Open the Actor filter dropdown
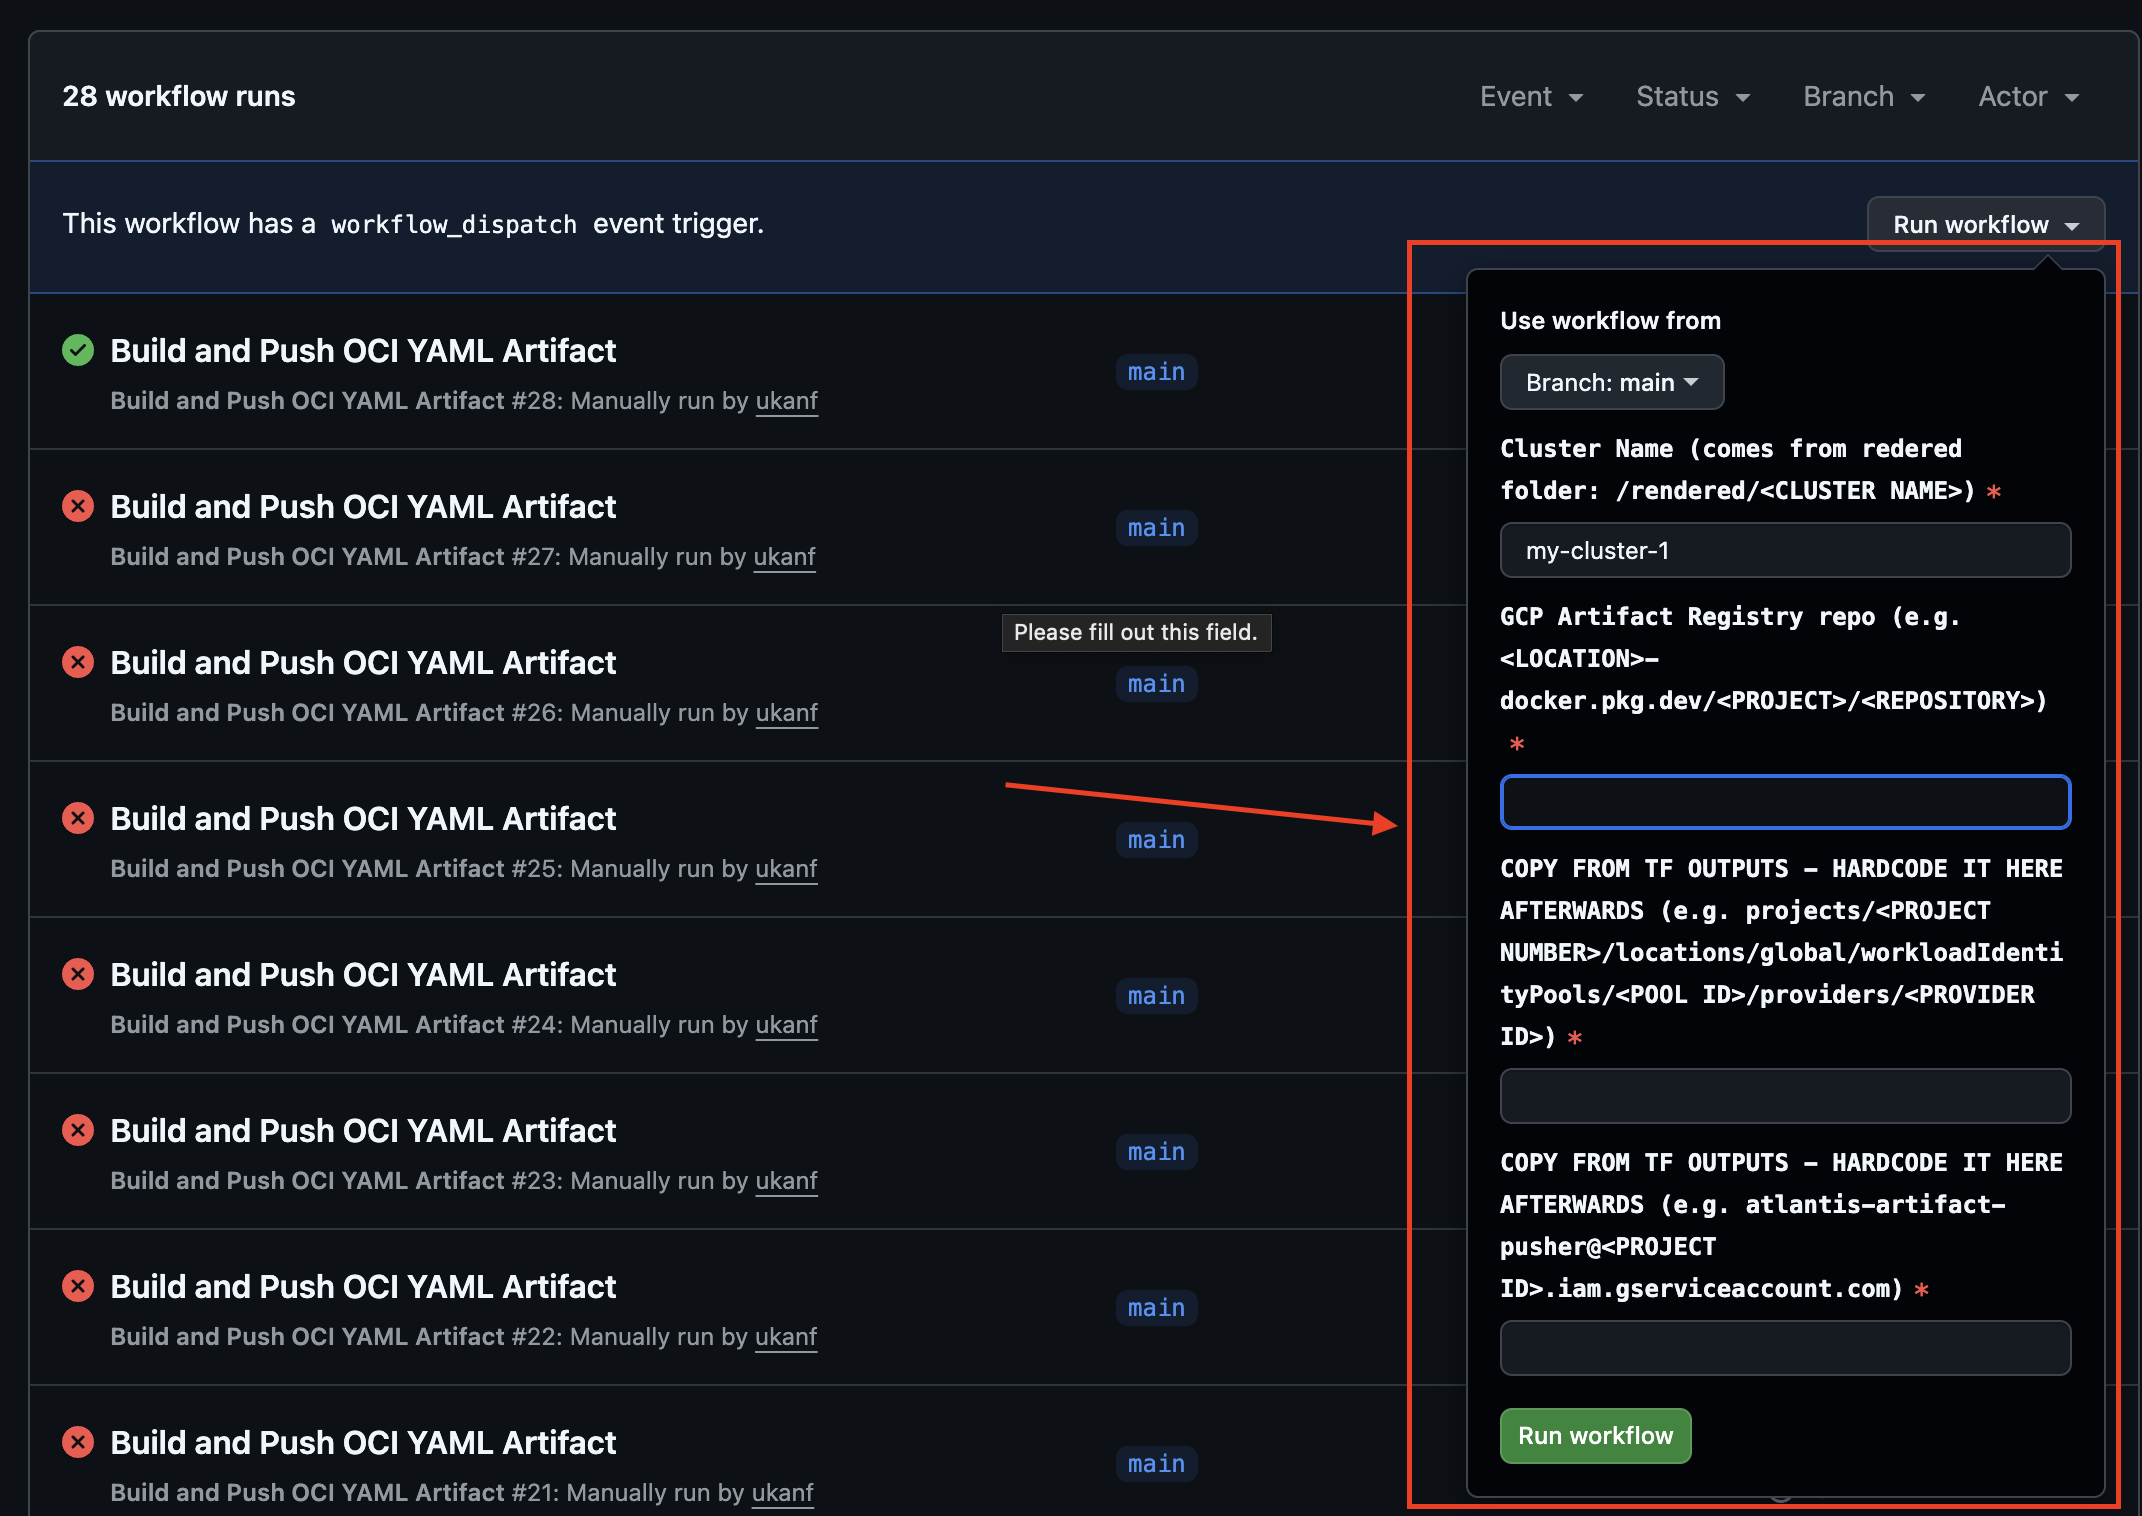Viewport: 2142px width, 1516px height. [2027, 96]
